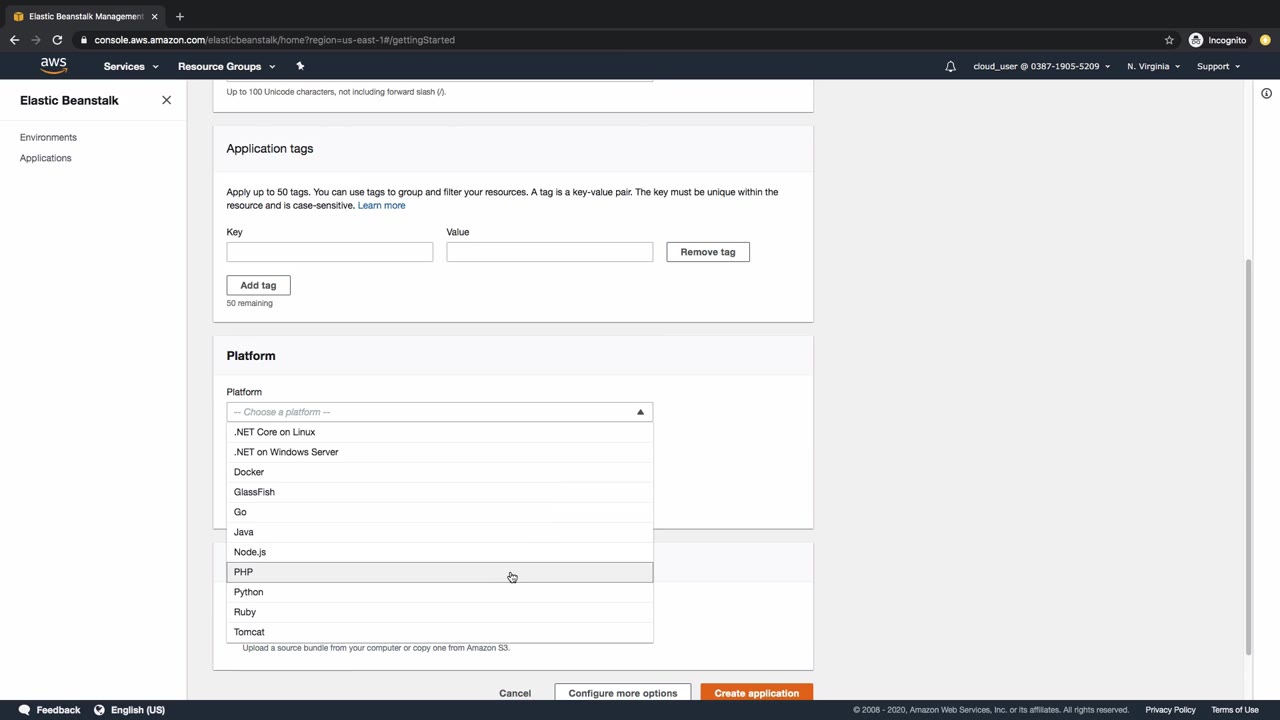1280x720 pixels.
Task: Click the tag Key input field
Action: 329,252
